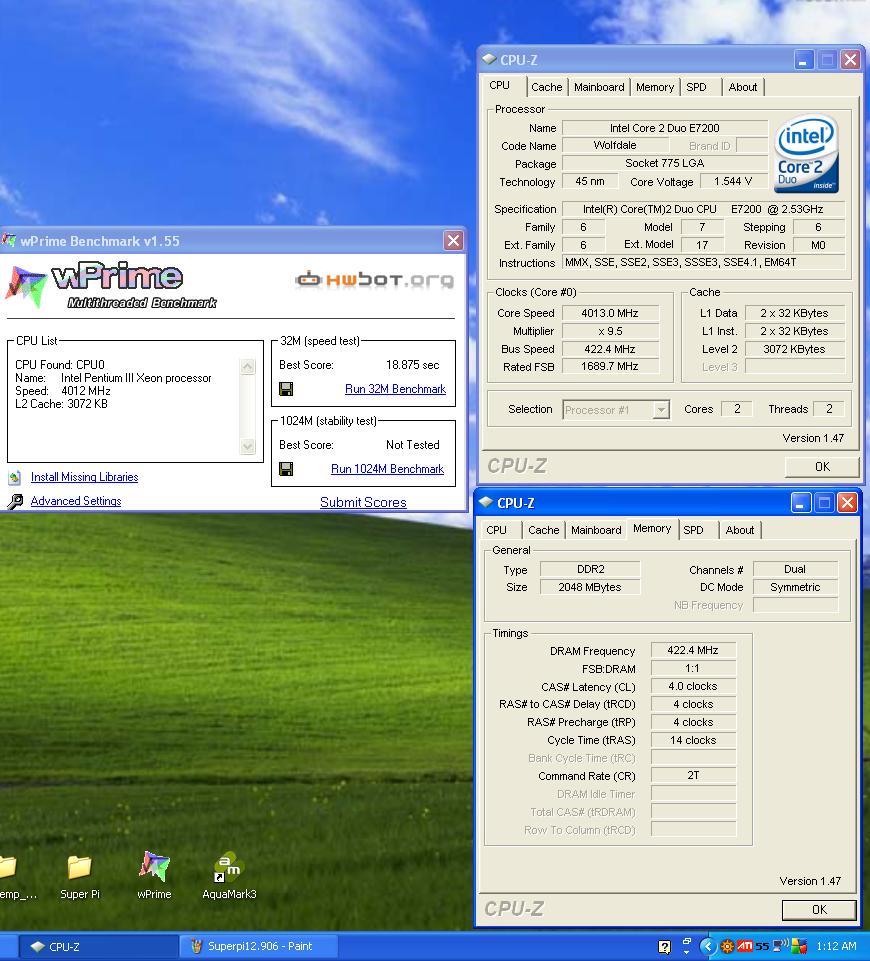Switch to Superpi12.906 - Paint taskbar button

(x=259, y=946)
